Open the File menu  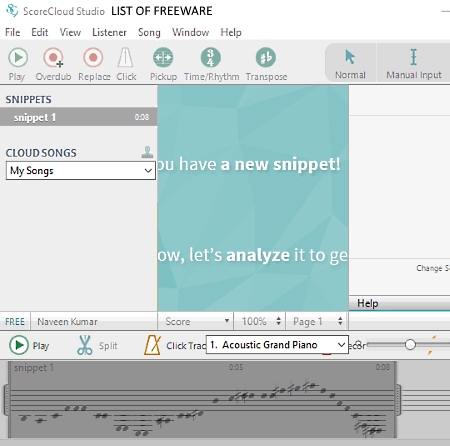tap(13, 32)
